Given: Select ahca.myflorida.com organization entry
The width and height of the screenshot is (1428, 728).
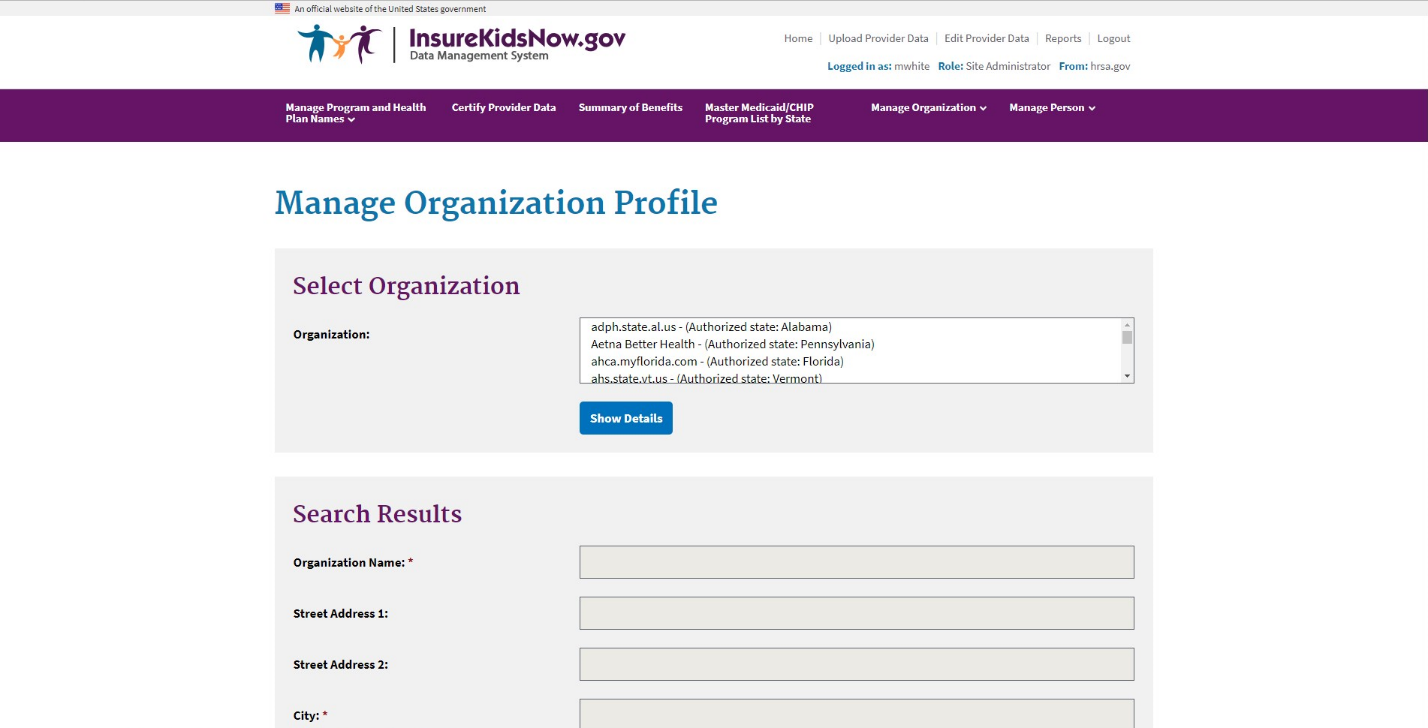Looking at the screenshot, I should (850, 361).
